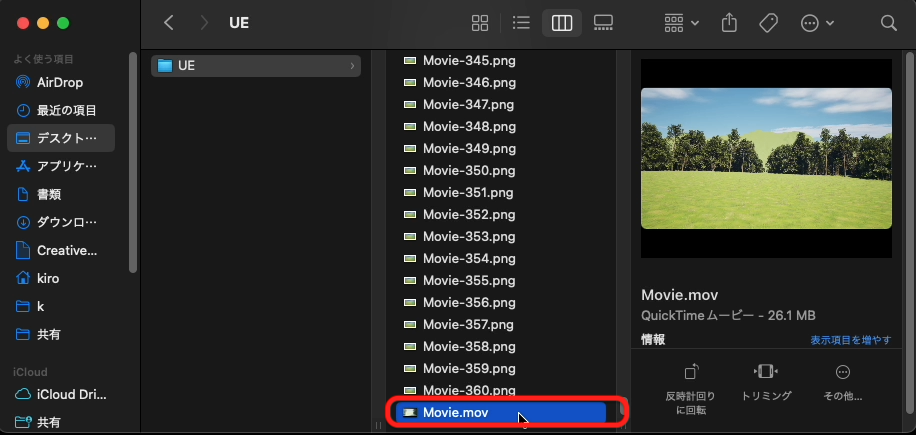Click トリミング trim button
The width and height of the screenshot is (916, 435).
point(766,382)
